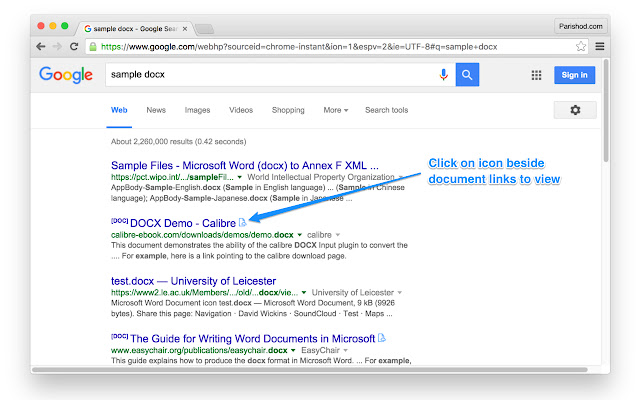This screenshot has height=400, width=640.
Task: Click the Google logo
Action: coord(66,75)
